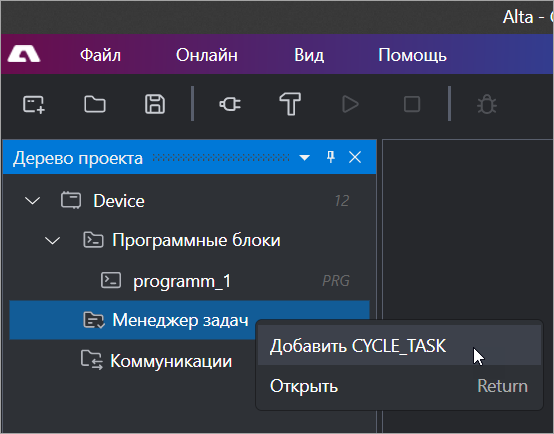The width and height of the screenshot is (554, 434).
Task: Open the Дерево проекта panel dropdown arrow
Action: [x=305, y=157]
